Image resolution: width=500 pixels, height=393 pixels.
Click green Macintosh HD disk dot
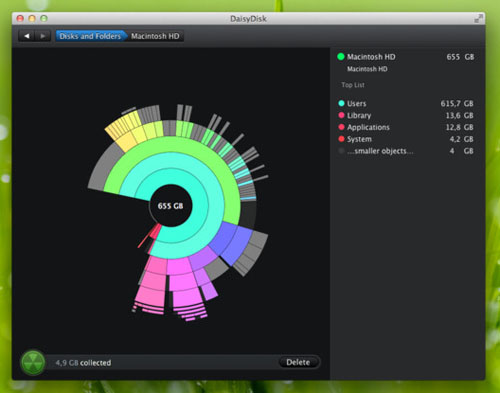tap(341, 57)
